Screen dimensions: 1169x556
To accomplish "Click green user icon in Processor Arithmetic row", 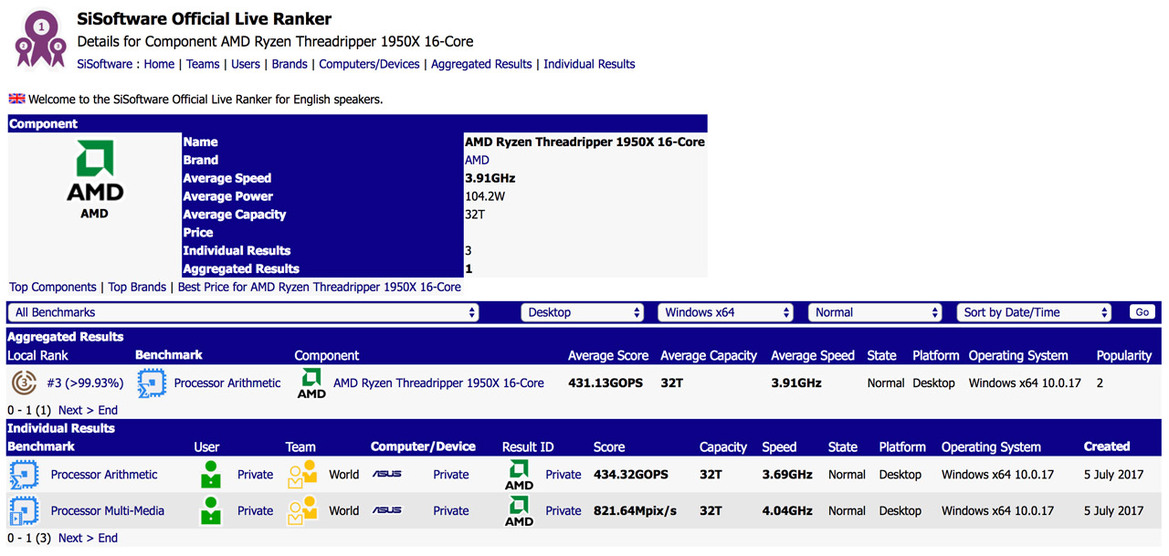I will 212,475.
